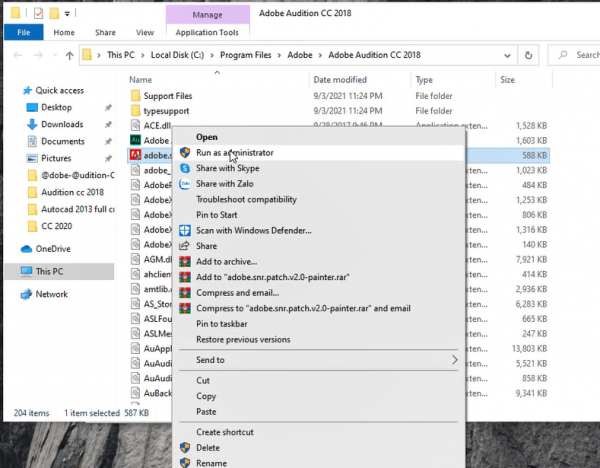
Task: Click the Skype icon in context menu
Action: [184, 168]
